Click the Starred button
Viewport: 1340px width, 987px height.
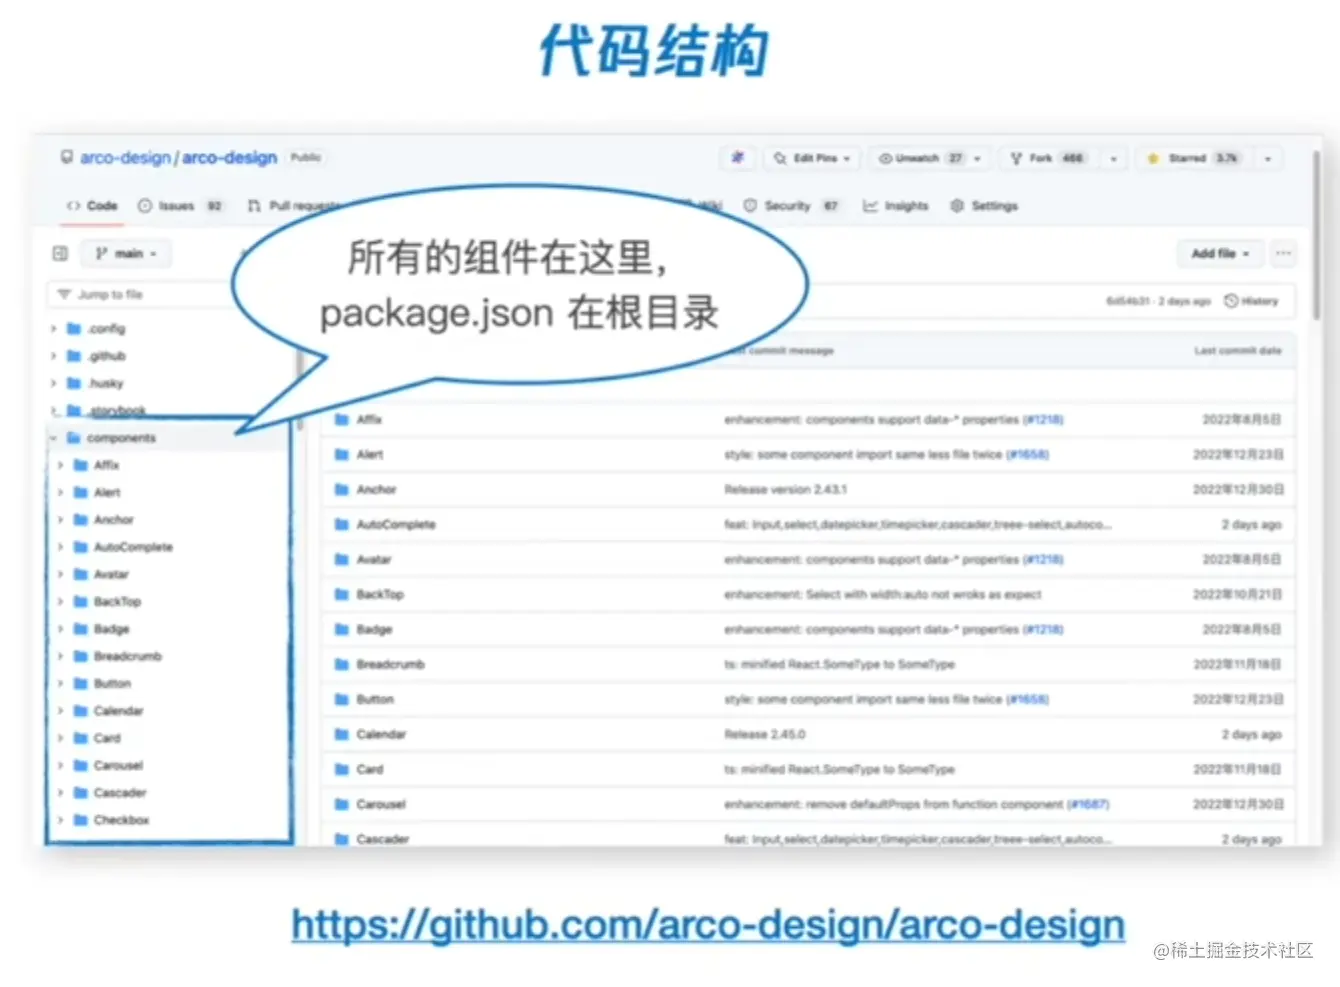click(1194, 158)
